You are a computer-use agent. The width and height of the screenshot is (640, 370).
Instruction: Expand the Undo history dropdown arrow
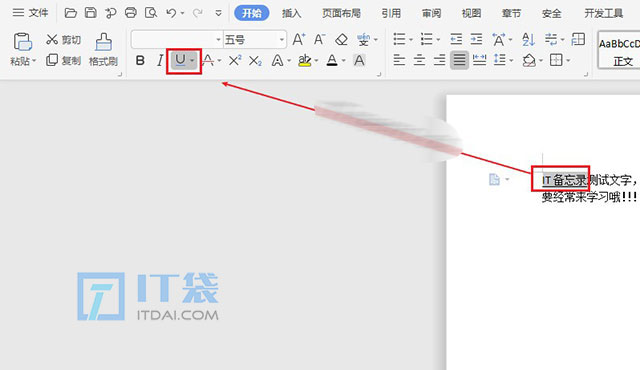182,13
